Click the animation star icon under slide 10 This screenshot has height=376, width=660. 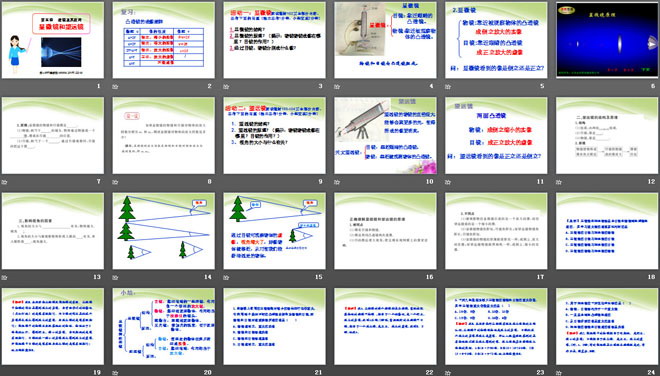point(337,182)
